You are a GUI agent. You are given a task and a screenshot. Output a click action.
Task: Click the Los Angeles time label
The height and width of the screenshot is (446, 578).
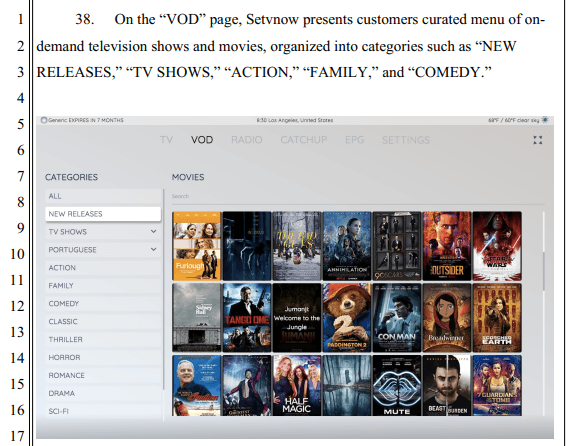(295, 120)
